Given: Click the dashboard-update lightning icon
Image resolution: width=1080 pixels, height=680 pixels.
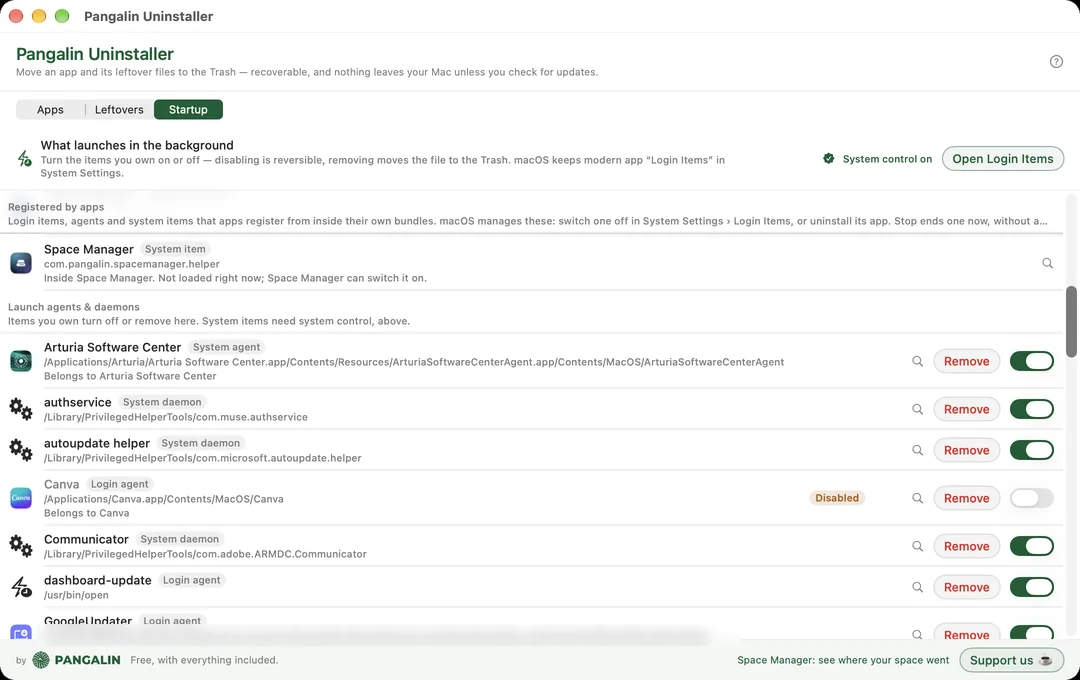Looking at the screenshot, I should pyautogui.click(x=21, y=587).
